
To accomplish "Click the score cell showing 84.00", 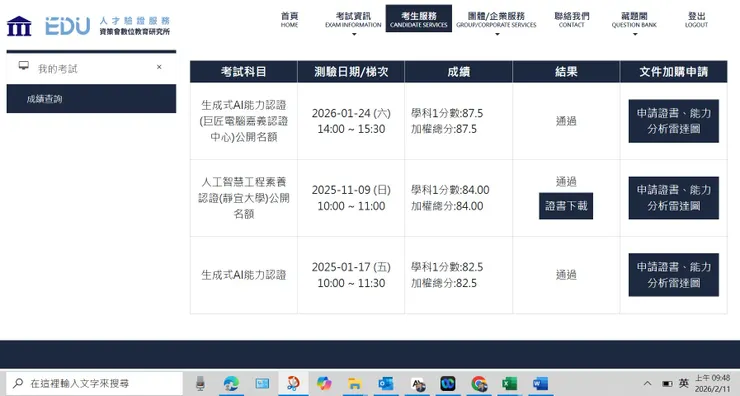I will (x=458, y=198).
